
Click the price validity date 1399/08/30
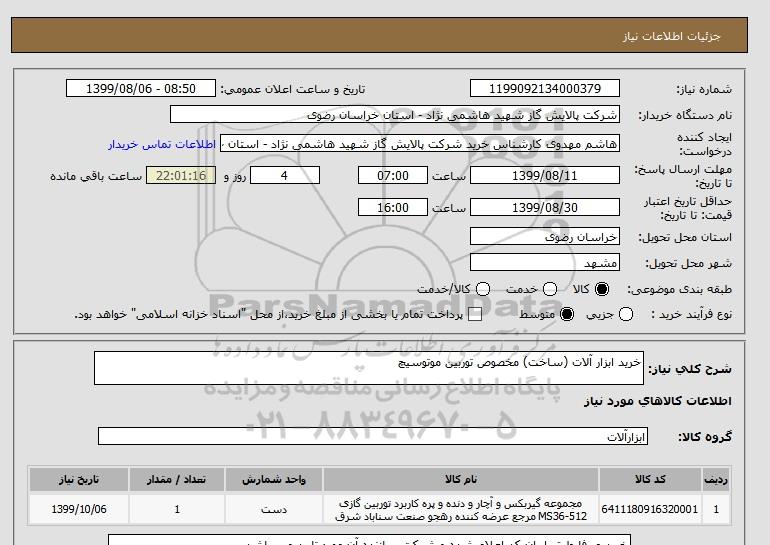[545, 207]
